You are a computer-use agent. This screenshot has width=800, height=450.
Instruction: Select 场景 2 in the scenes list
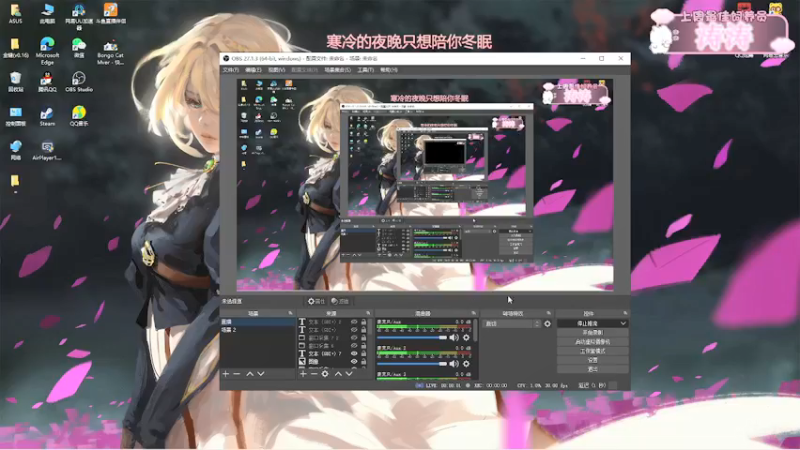(257, 330)
